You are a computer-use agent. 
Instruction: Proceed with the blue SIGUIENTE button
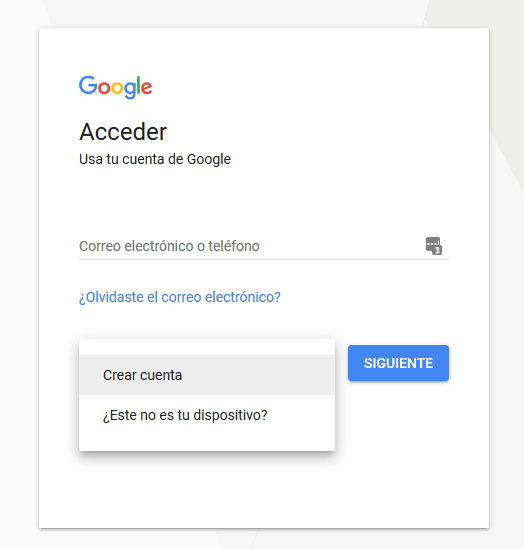click(398, 363)
